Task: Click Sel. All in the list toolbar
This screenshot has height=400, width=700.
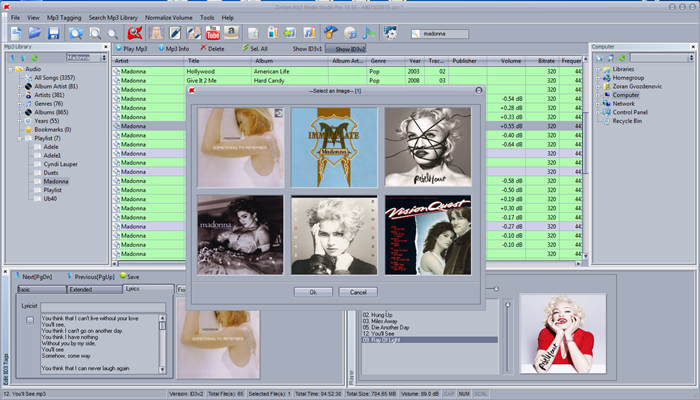Action: 255,49
